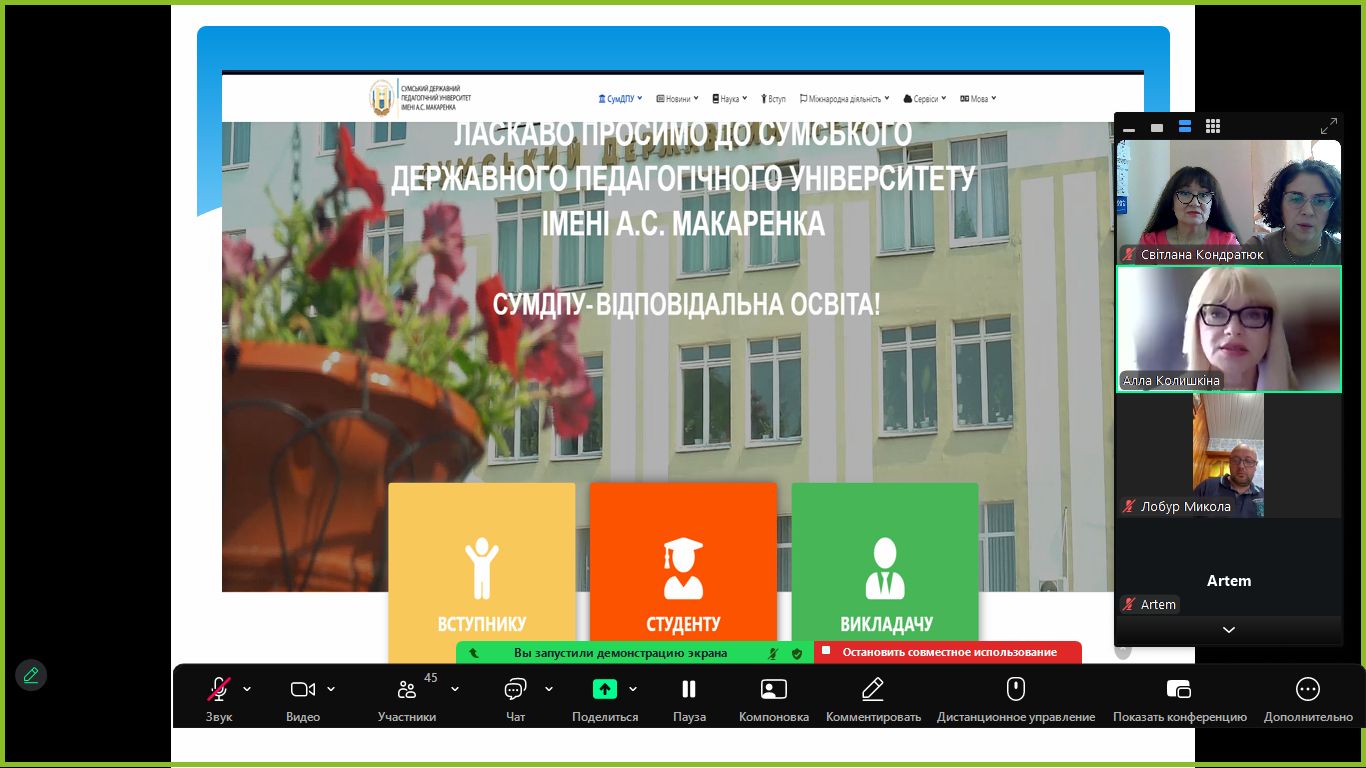The width and height of the screenshot is (1366, 768).
Task: Open the Сервіси website menu
Action: click(x=925, y=99)
